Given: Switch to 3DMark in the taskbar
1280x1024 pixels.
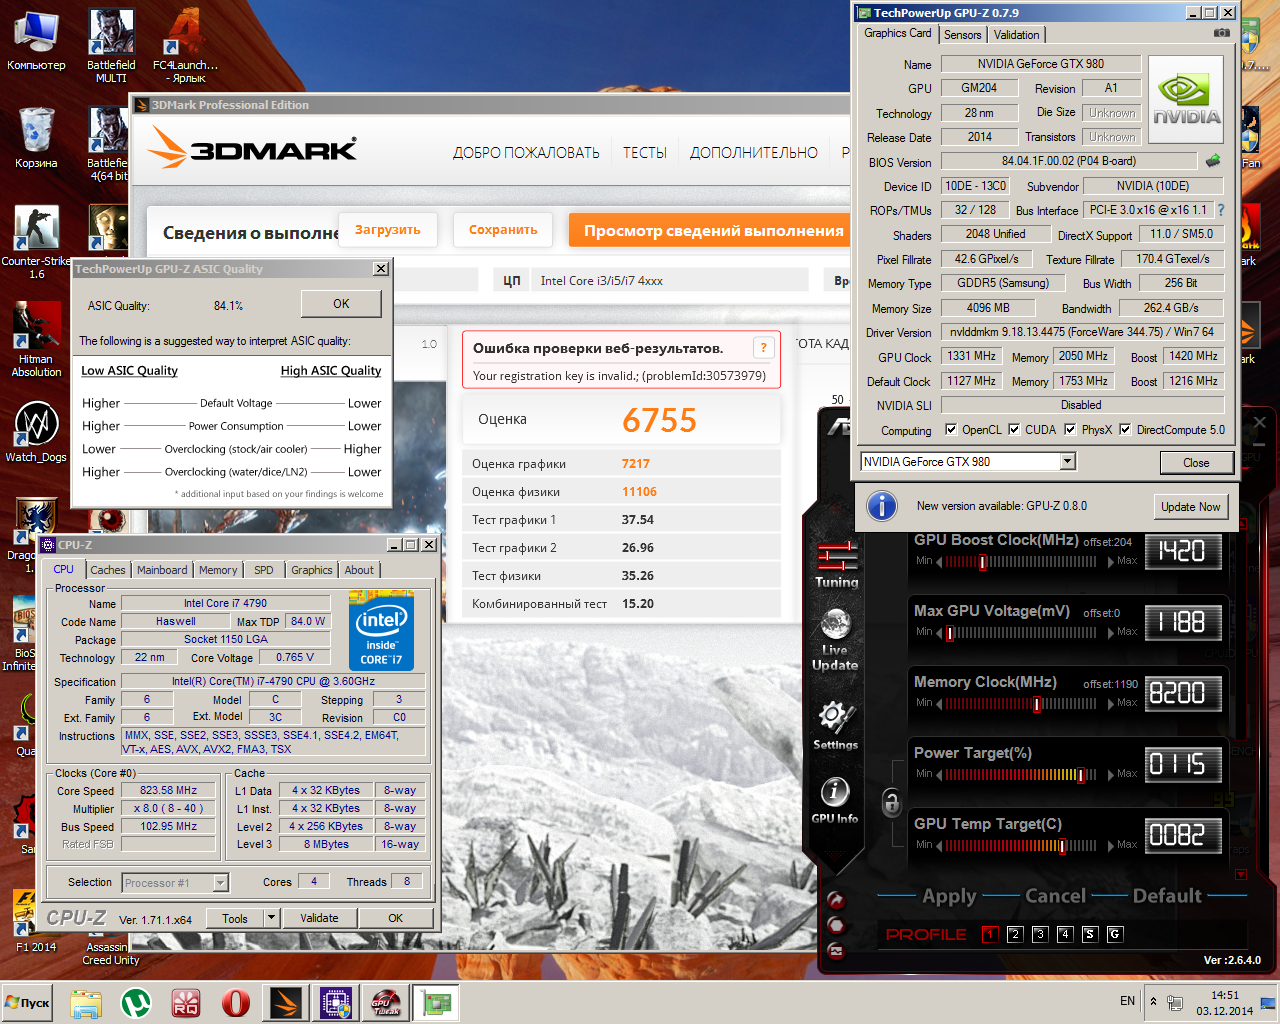Looking at the screenshot, I should 286,1002.
